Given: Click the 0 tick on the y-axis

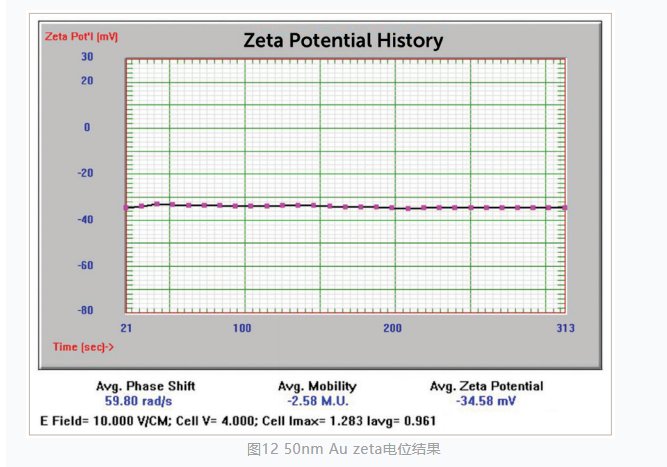Looking at the screenshot, I should coord(87,127).
